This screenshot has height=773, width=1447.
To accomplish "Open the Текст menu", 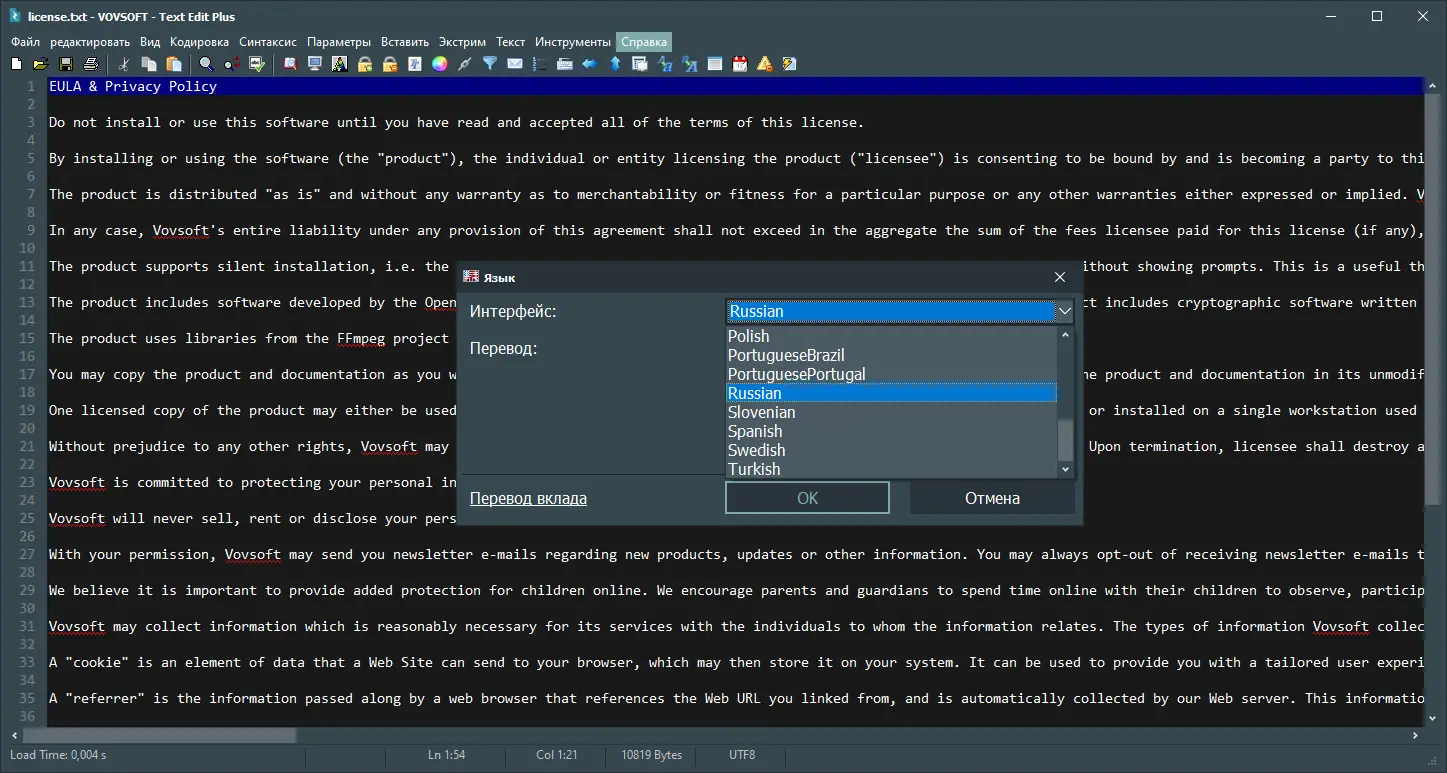I will [x=510, y=42].
